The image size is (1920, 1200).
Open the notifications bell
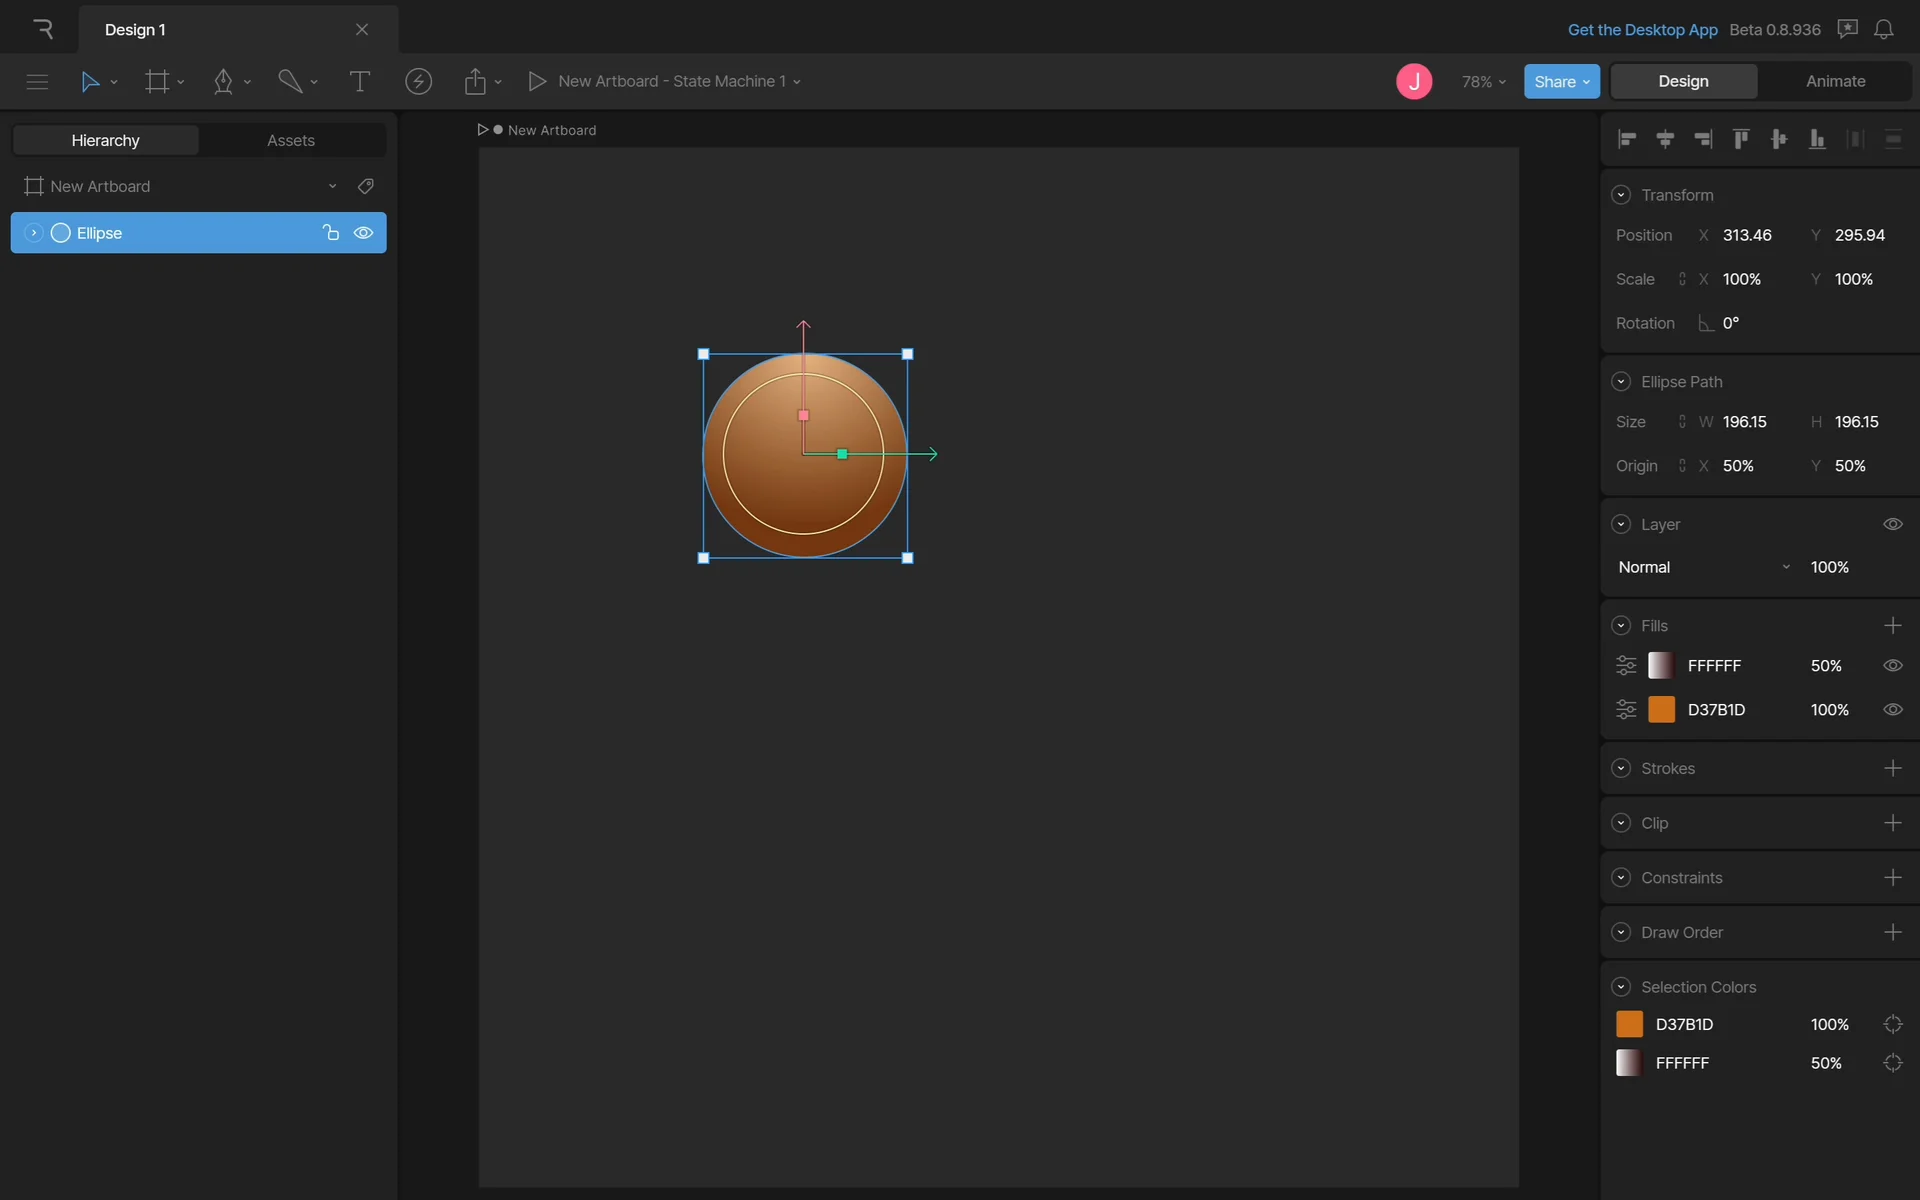(x=1883, y=30)
